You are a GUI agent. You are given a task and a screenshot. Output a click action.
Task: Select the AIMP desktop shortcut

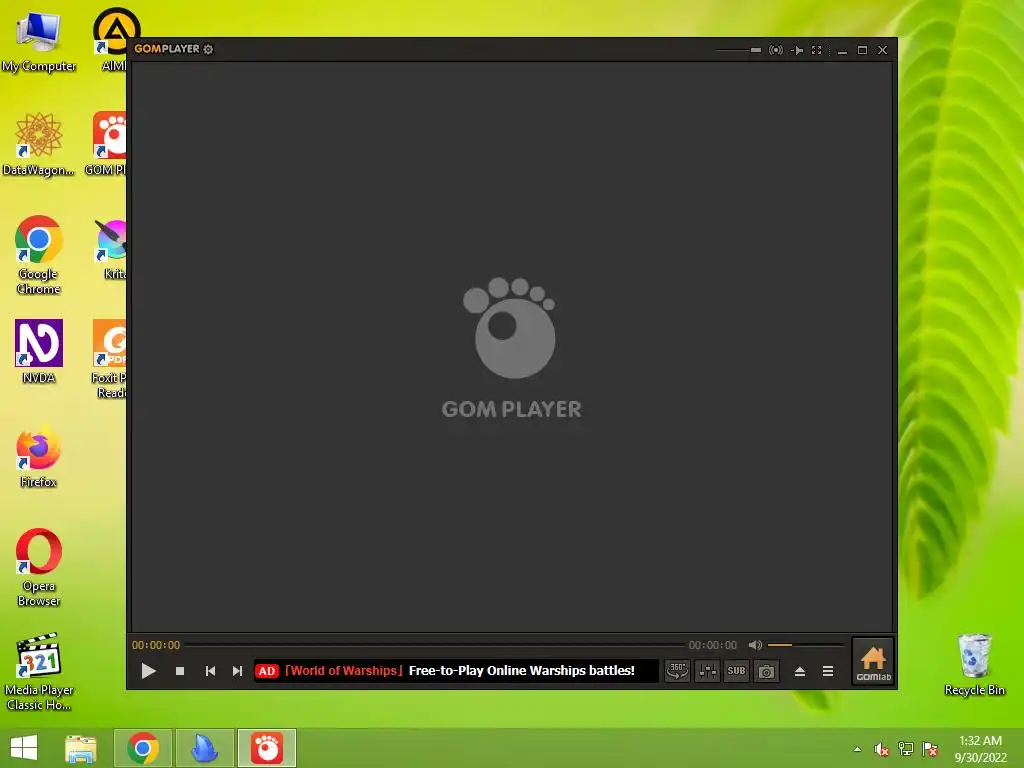tap(112, 40)
